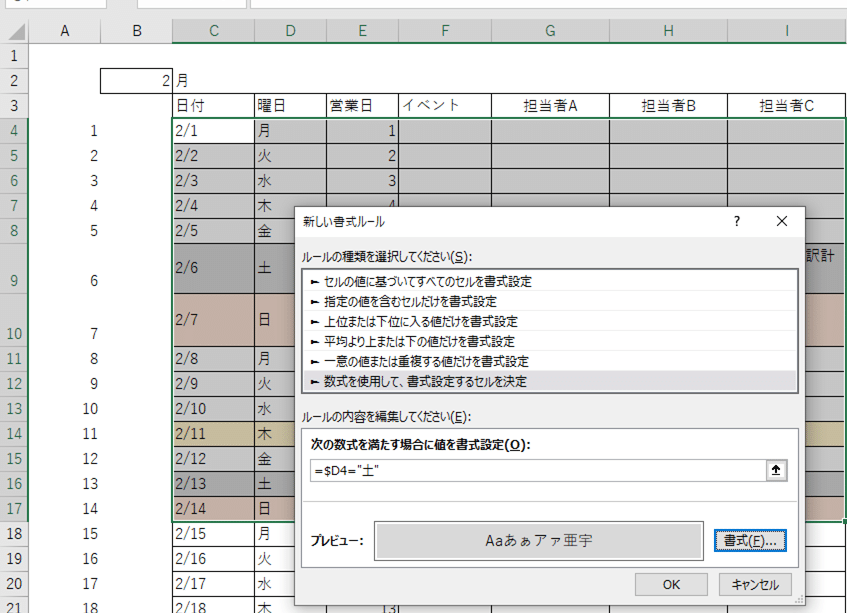Click the select-all corner triangle of sheet
Image resolution: width=847 pixels, height=613 pixels.
pos(17,31)
